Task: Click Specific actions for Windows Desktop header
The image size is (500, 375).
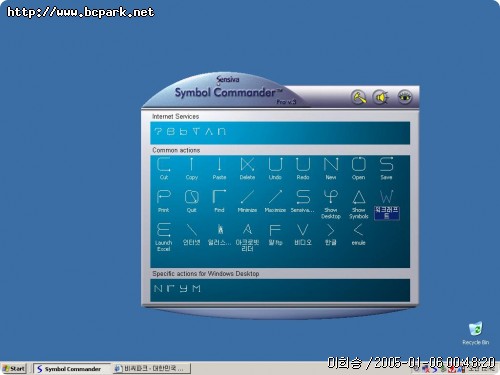Action: [x=206, y=274]
